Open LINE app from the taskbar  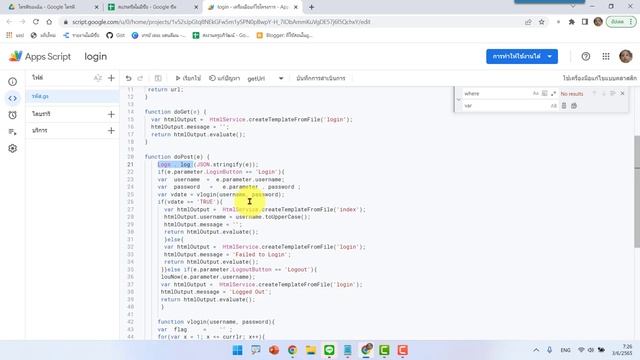tap(329, 350)
